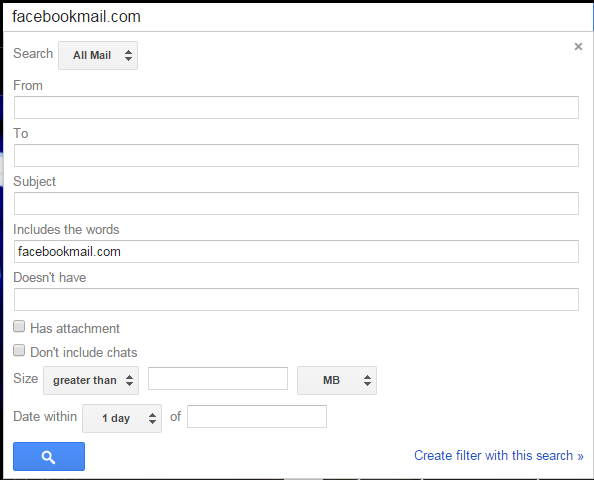This screenshot has width=594, height=480.
Task: Focus the From input field
Action: (296, 108)
